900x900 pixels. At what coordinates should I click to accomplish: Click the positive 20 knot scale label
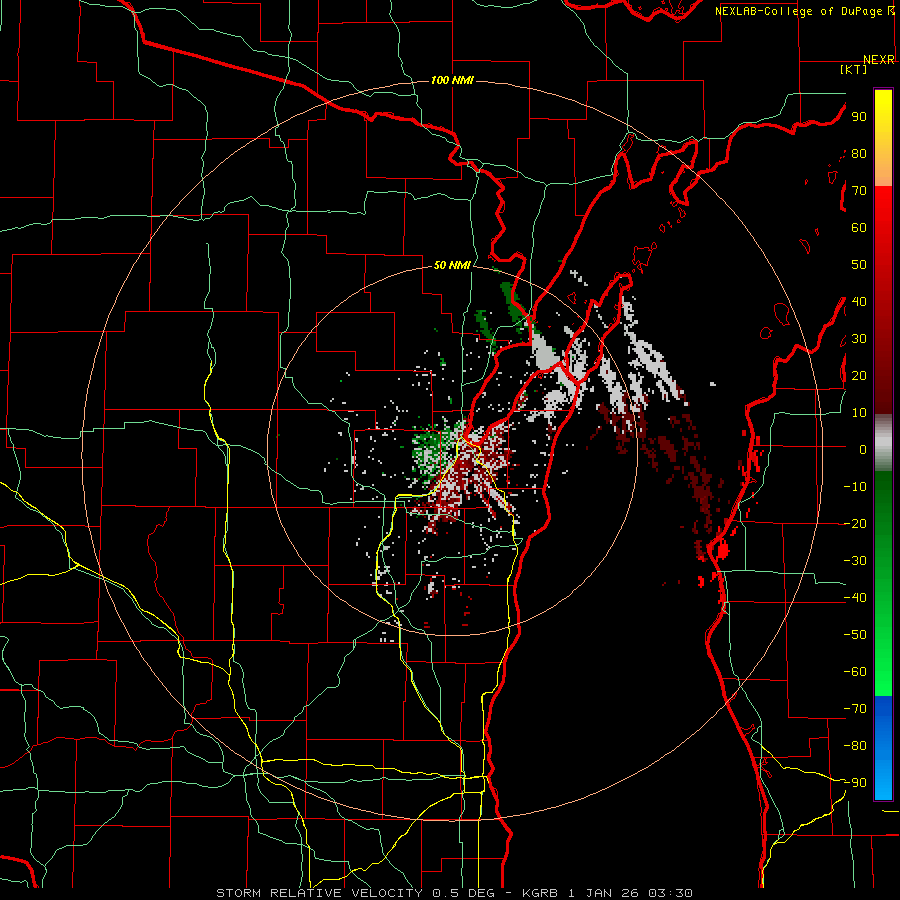coord(859,375)
